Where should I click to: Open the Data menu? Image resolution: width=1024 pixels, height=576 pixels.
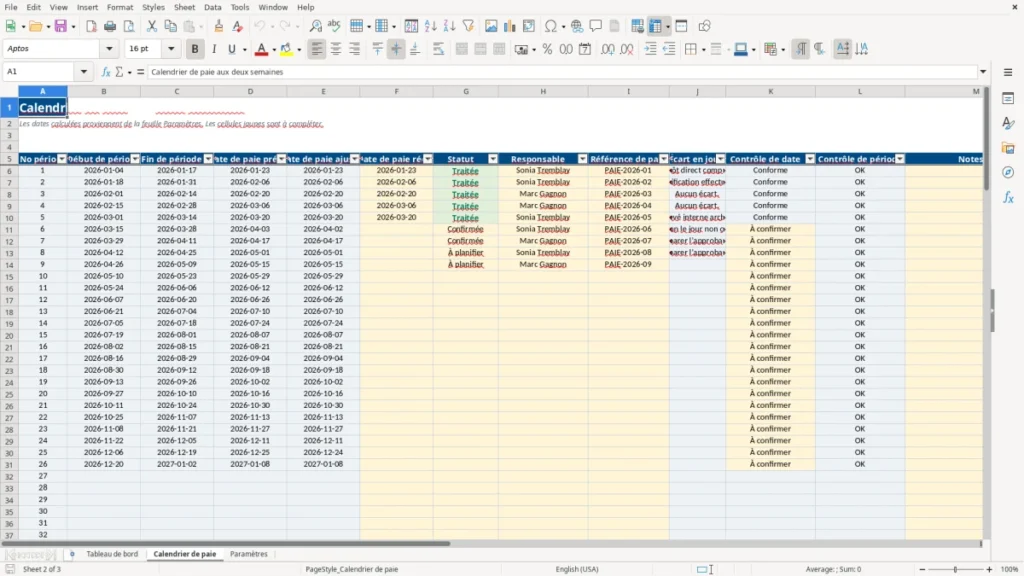point(212,7)
